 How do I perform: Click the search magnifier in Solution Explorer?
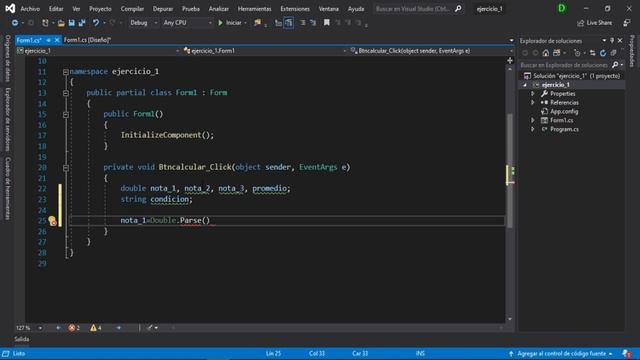pos(615,65)
